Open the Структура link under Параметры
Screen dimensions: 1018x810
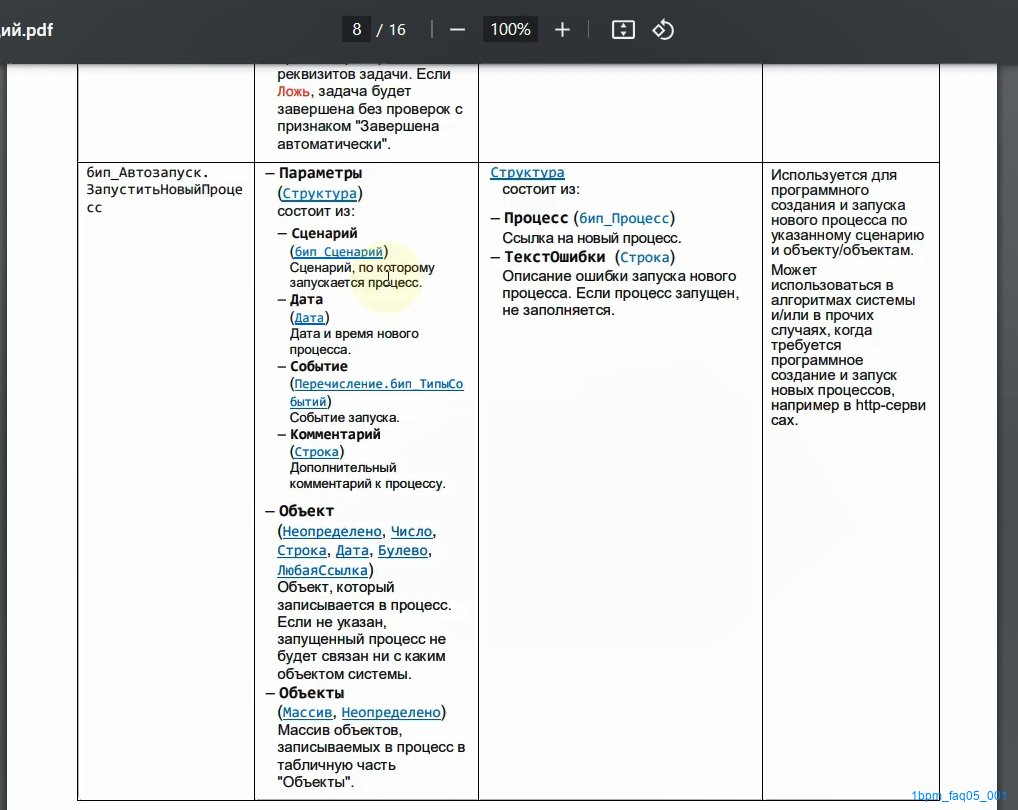point(319,193)
